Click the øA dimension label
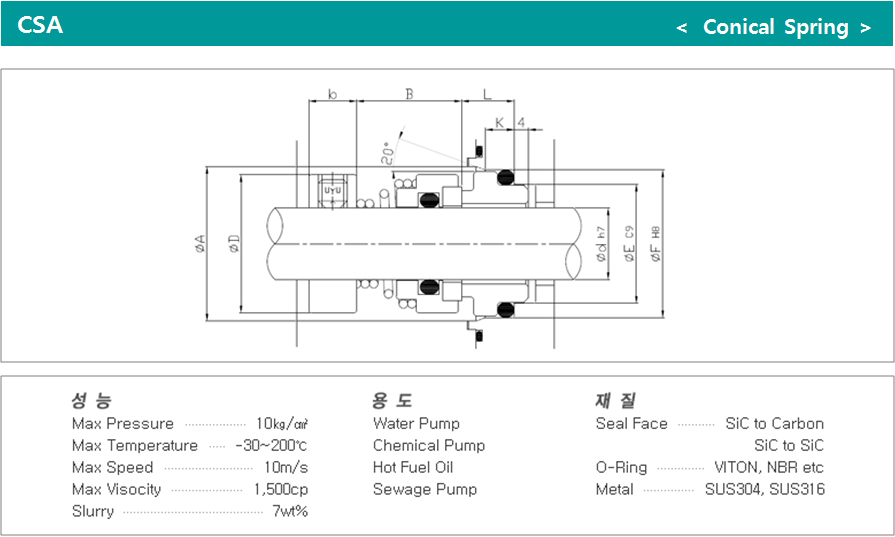This screenshot has width=895, height=537. click(x=200, y=244)
